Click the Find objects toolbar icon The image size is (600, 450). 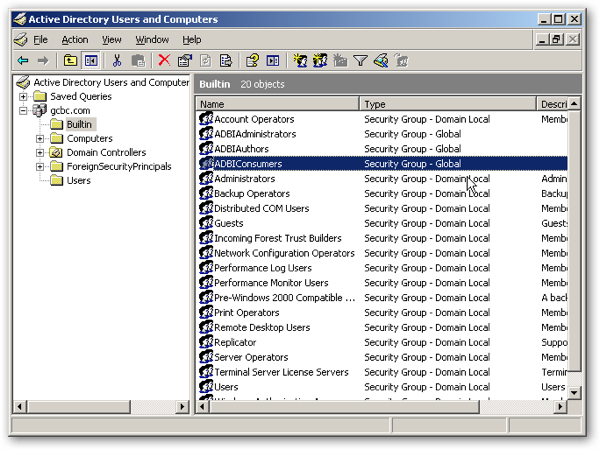click(x=381, y=60)
